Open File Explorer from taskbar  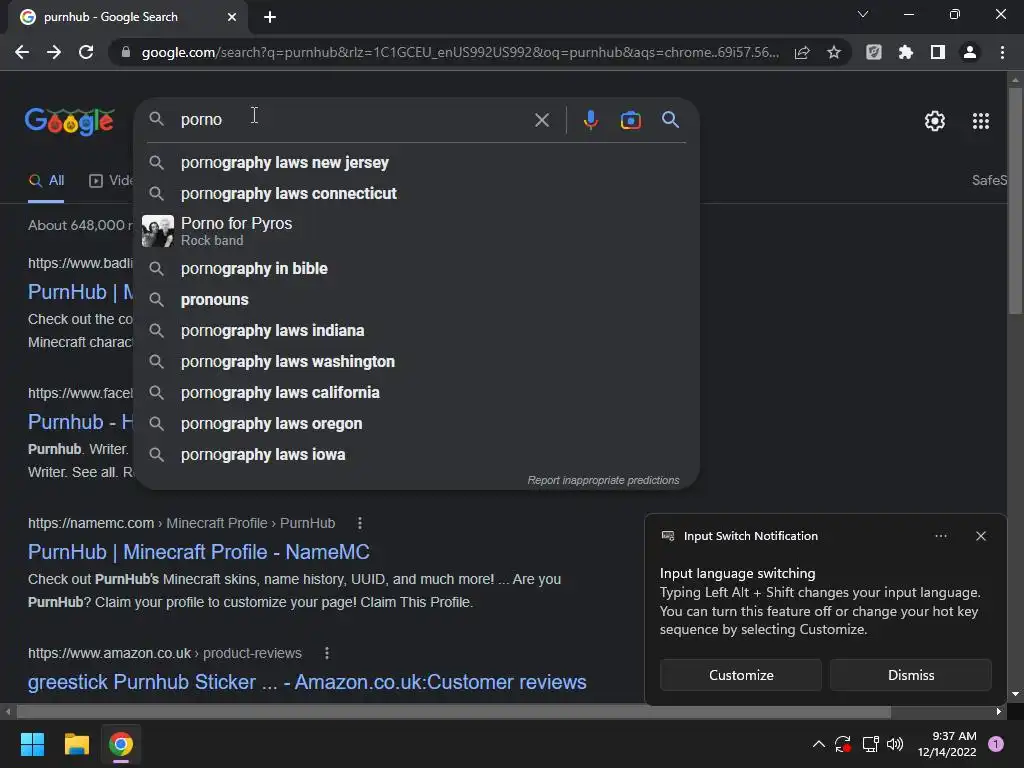(x=76, y=744)
